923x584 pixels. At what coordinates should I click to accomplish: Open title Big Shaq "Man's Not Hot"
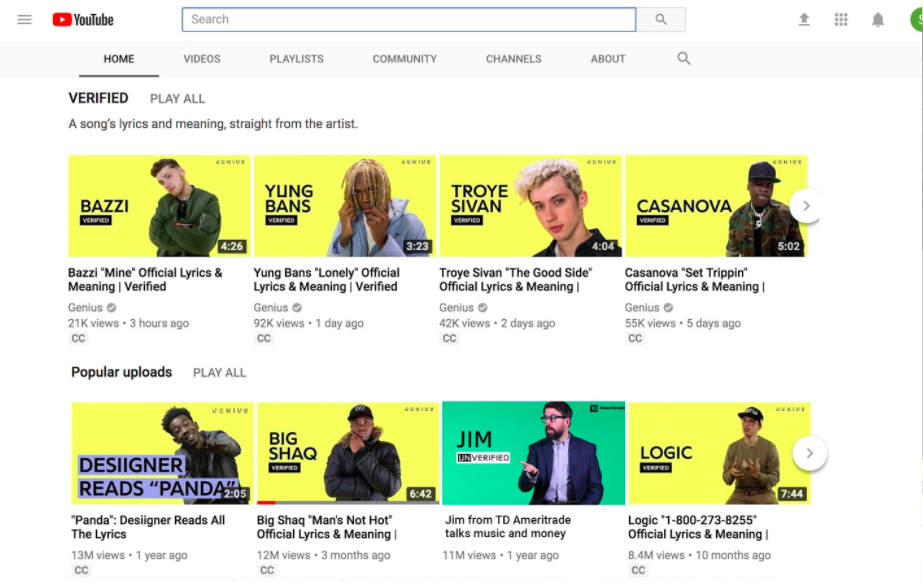pyautogui.click(x=327, y=527)
